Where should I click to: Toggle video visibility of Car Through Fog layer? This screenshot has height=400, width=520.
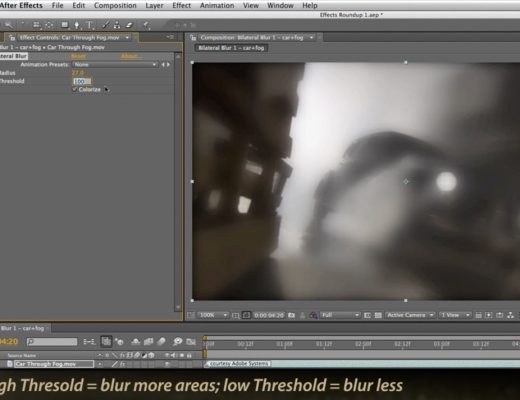click(x=168, y=364)
